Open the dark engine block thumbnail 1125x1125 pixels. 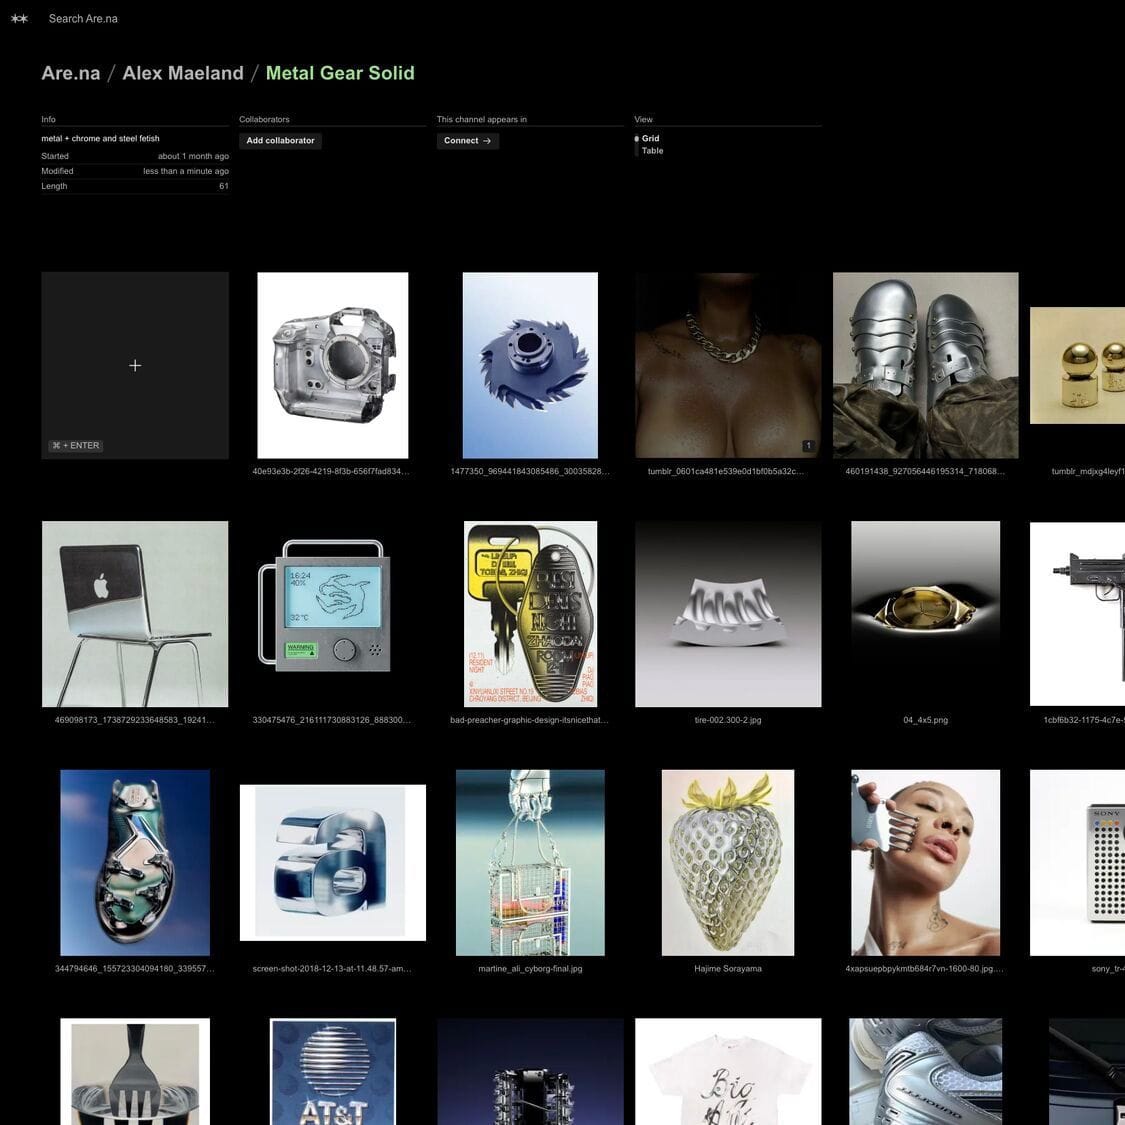[x=530, y=1072]
